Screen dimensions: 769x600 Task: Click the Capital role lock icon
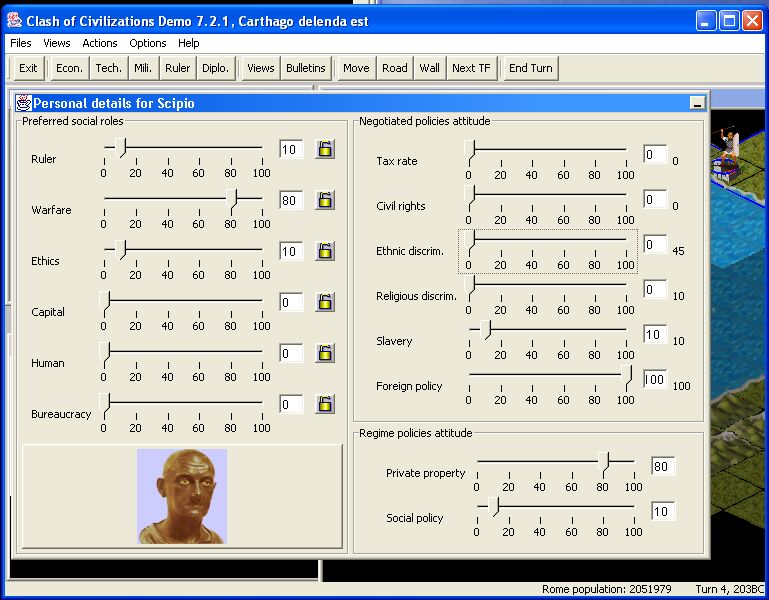click(325, 302)
